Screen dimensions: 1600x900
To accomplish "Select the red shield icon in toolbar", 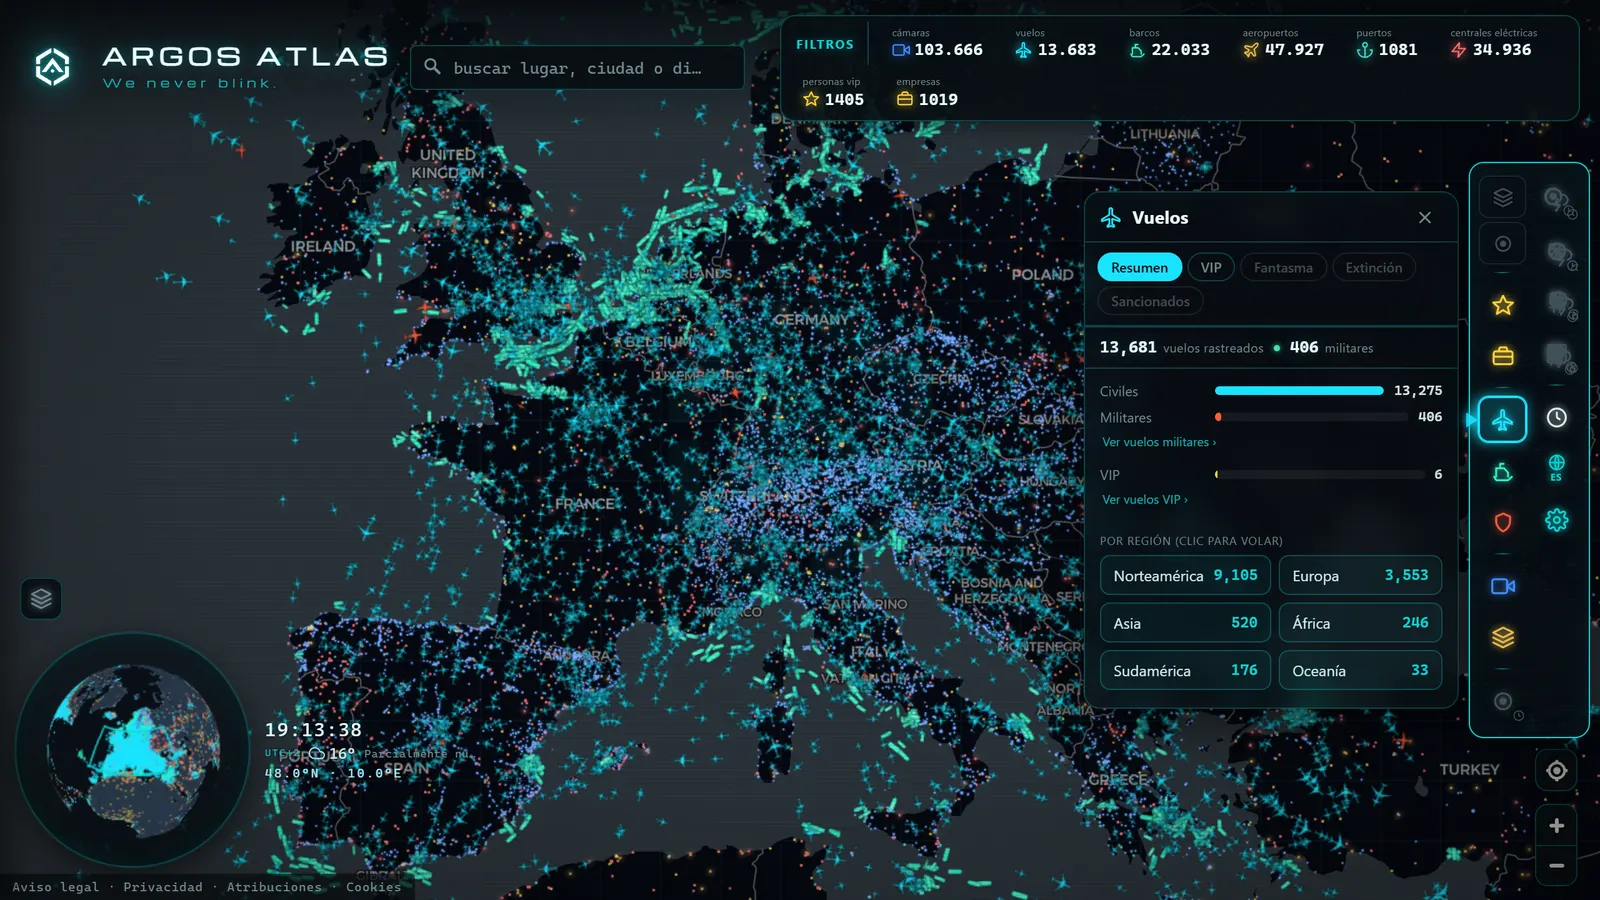I will [x=1503, y=522].
